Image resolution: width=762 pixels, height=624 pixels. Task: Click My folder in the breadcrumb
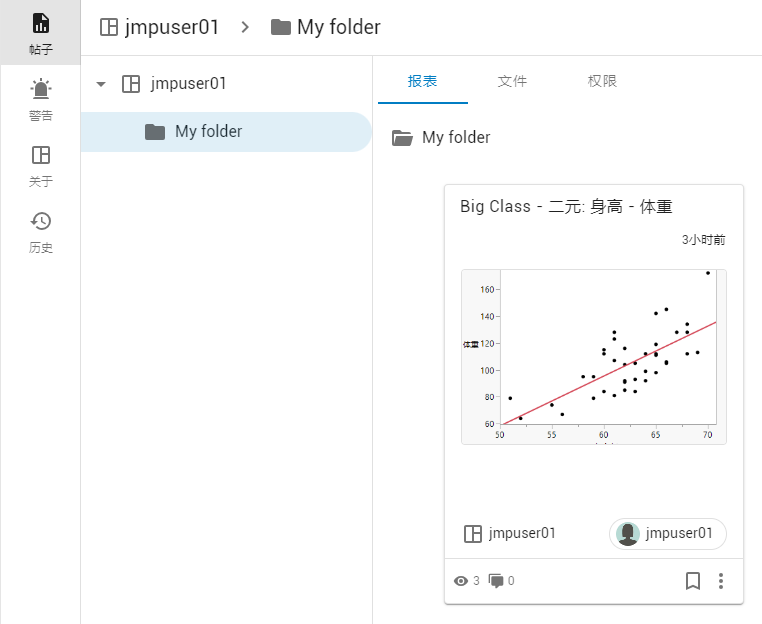click(x=338, y=27)
